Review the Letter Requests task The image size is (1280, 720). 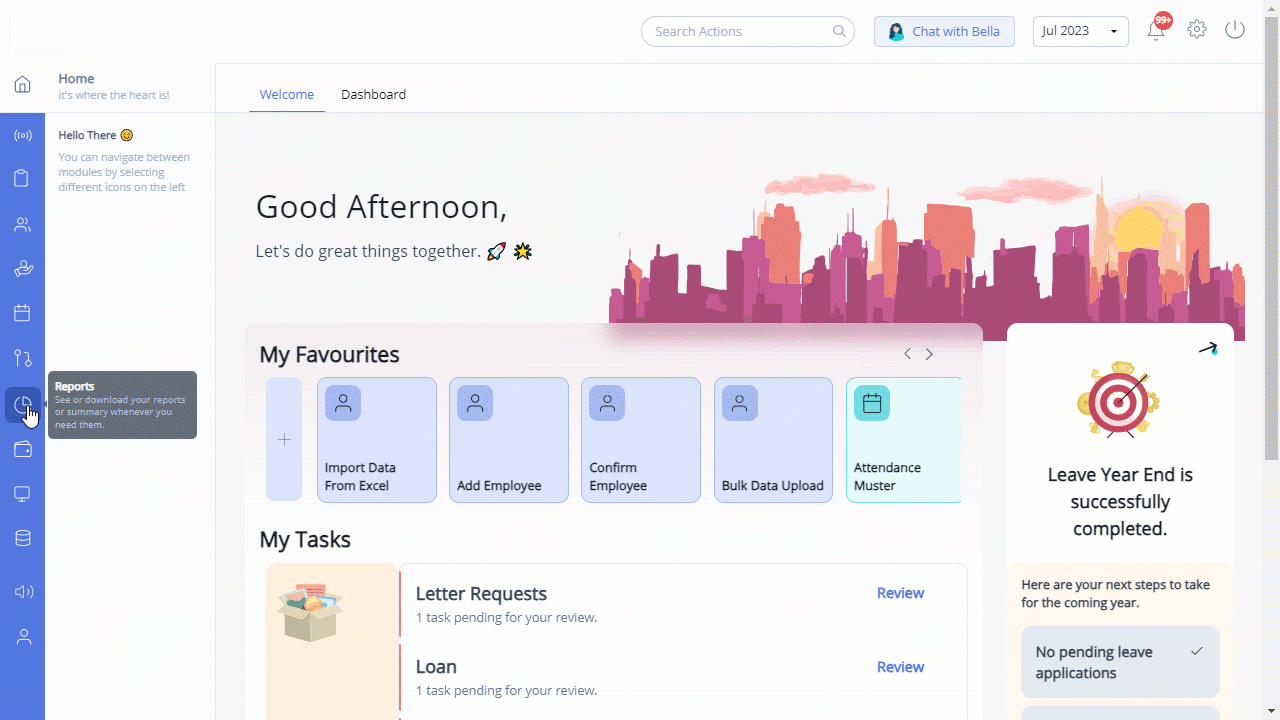point(900,593)
